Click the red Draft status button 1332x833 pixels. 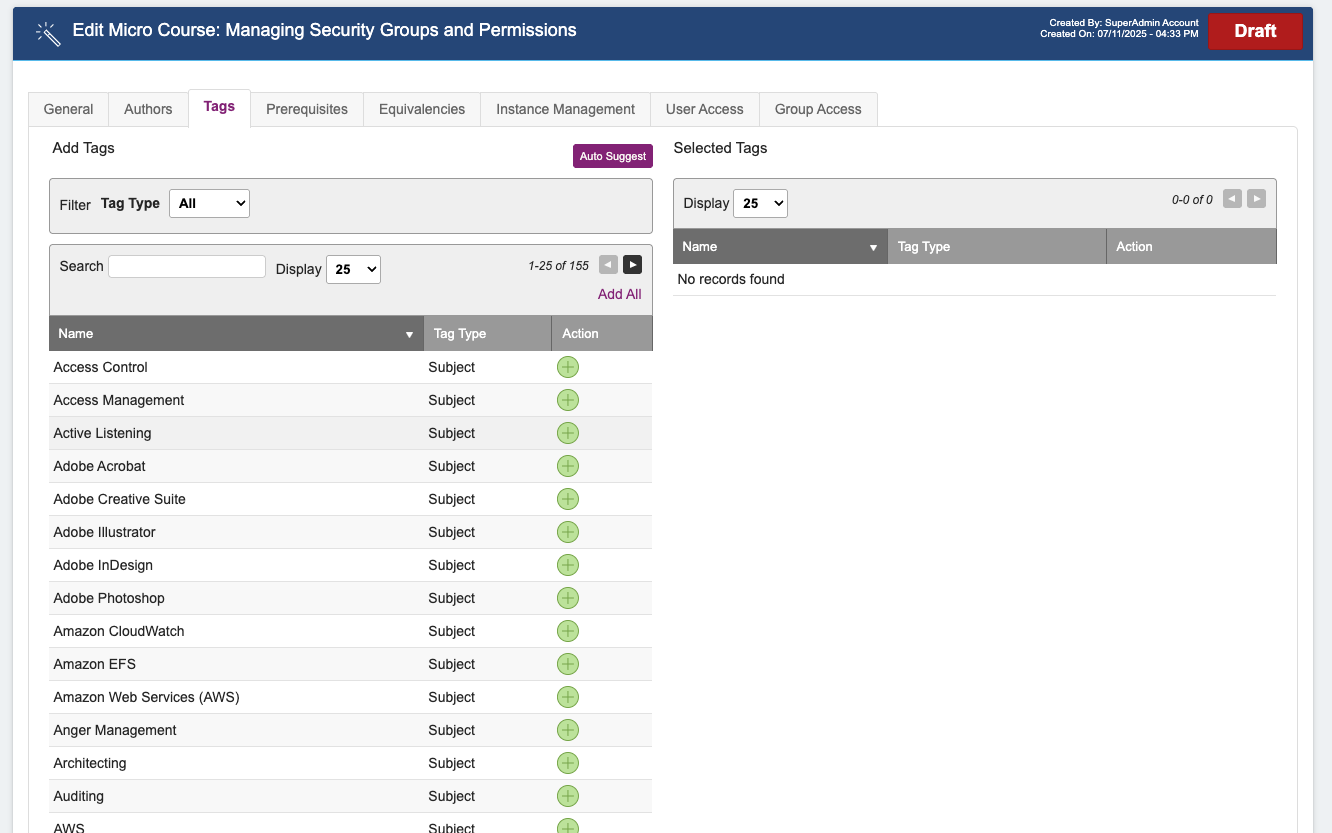point(1255,31)
